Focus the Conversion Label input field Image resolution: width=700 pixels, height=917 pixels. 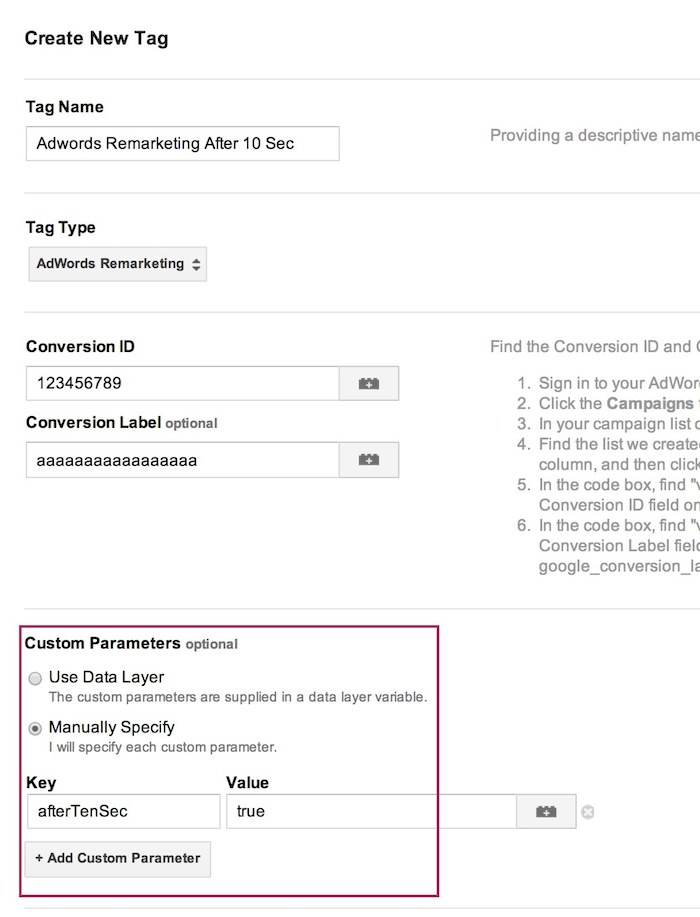[182, 460]
